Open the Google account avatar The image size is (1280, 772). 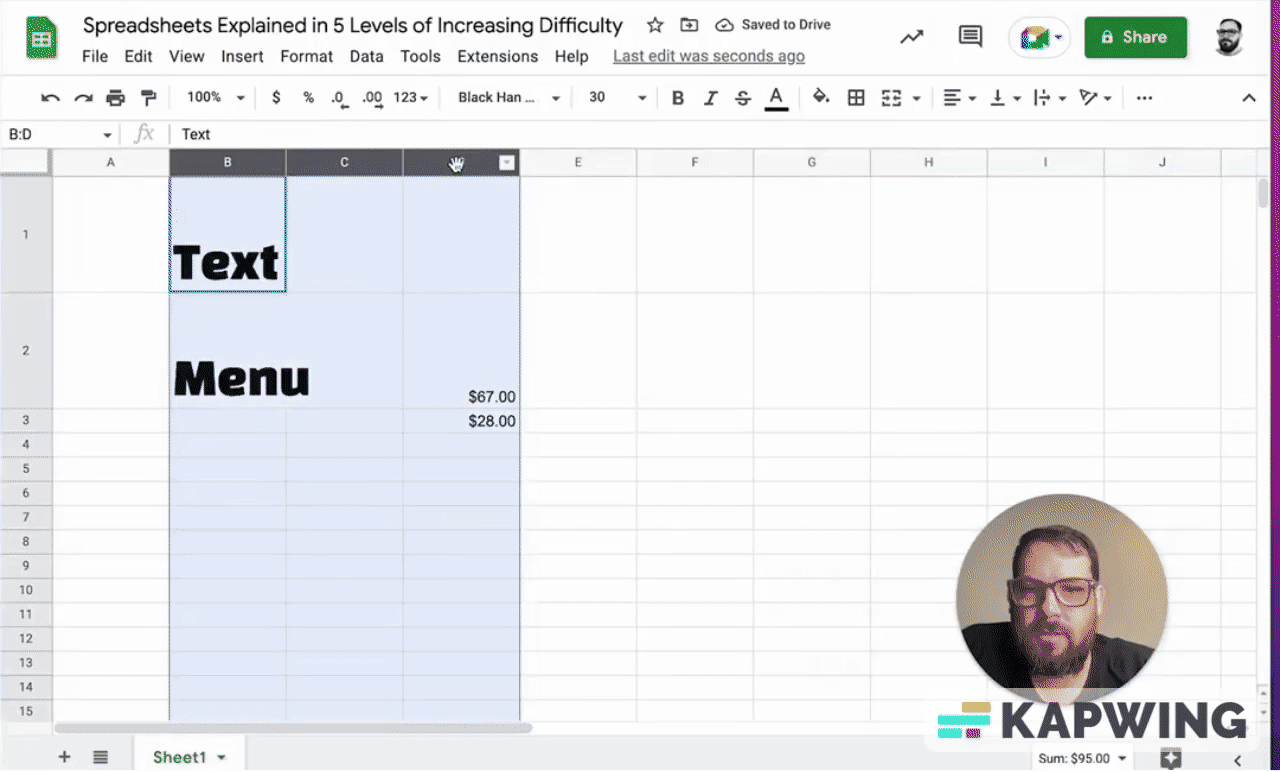click(x=1229, y=37)
